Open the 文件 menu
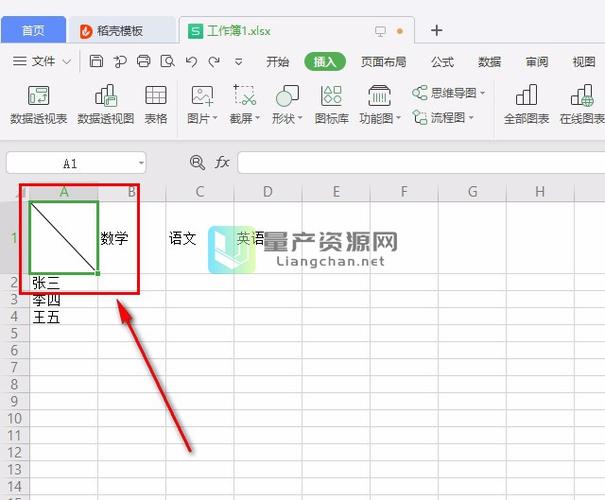The image size is (605, 500). (34, 61)
